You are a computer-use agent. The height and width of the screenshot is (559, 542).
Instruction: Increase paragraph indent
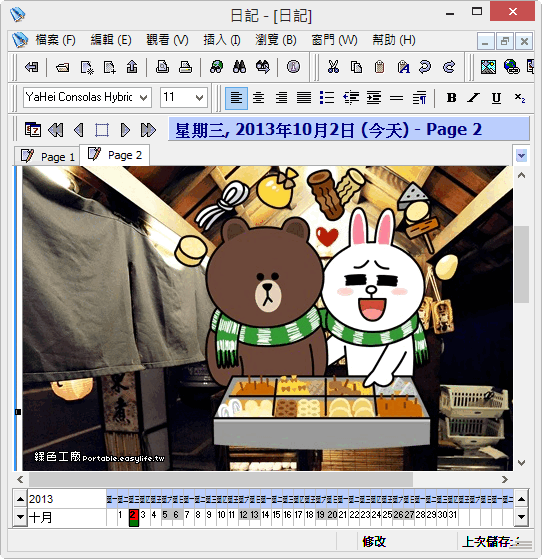point(374,97)
